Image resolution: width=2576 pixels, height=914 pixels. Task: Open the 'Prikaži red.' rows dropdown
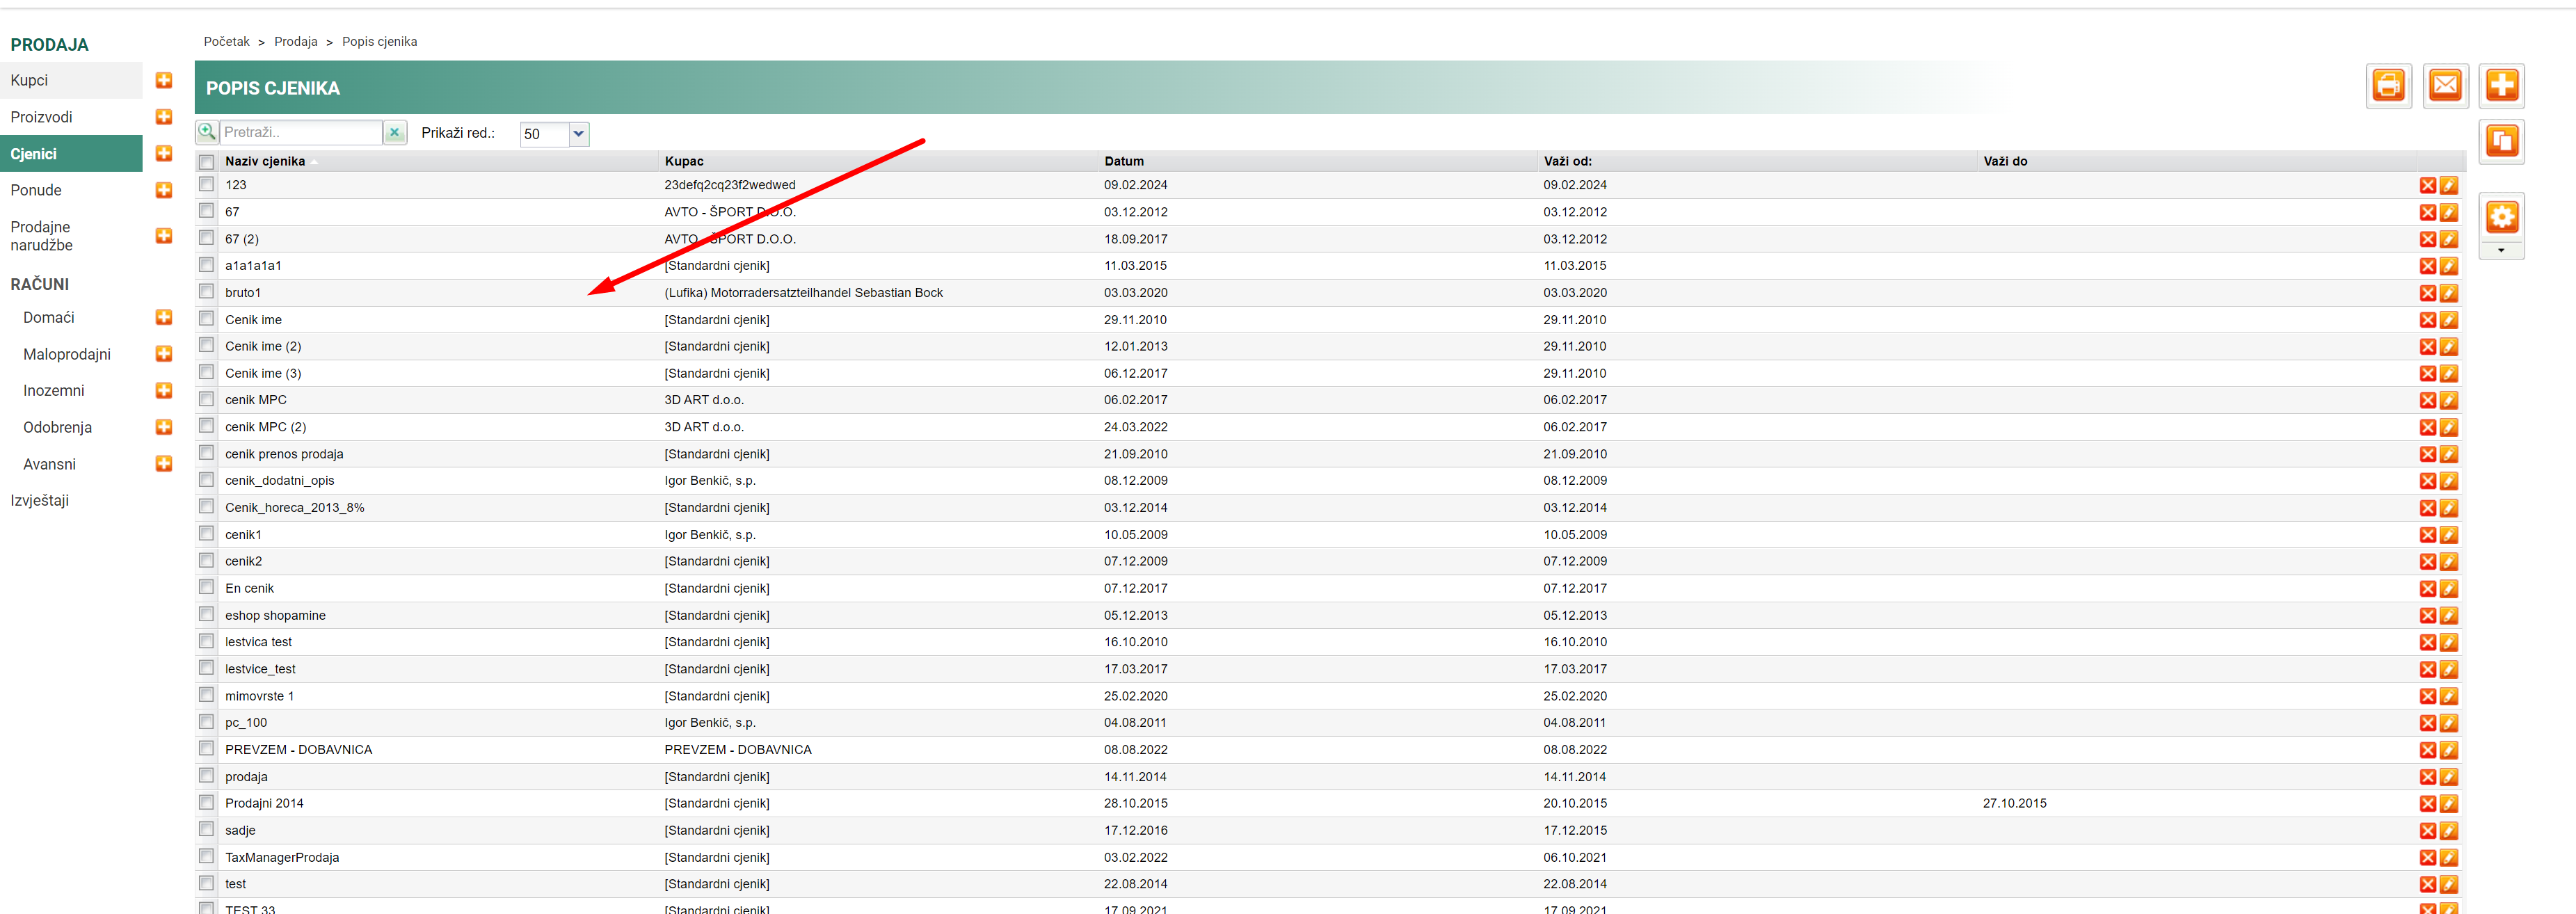[578, 133]
